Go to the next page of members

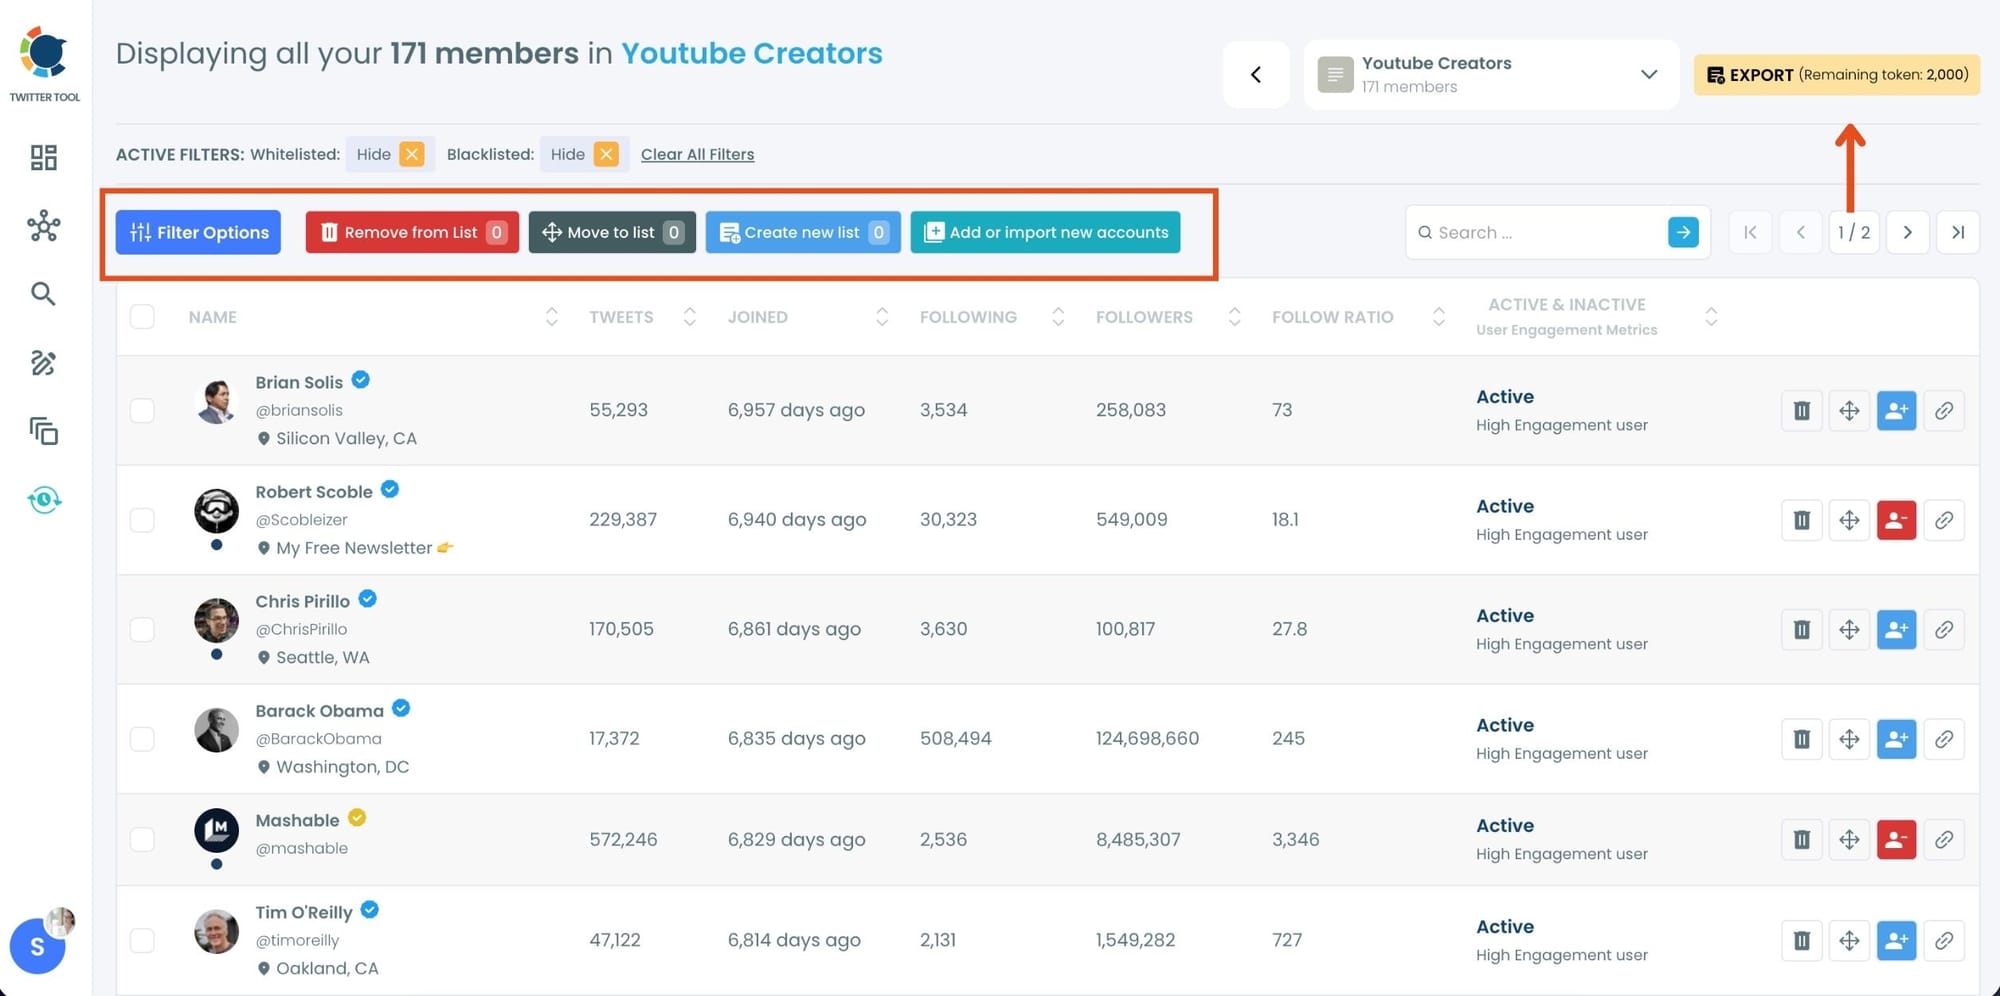click(1907, 232)
